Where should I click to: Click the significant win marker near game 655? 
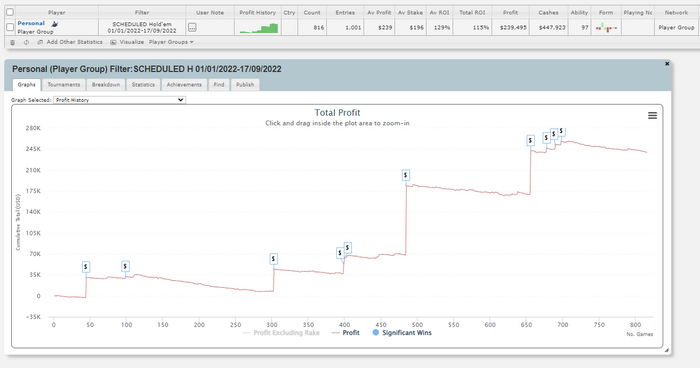[530, 141]
